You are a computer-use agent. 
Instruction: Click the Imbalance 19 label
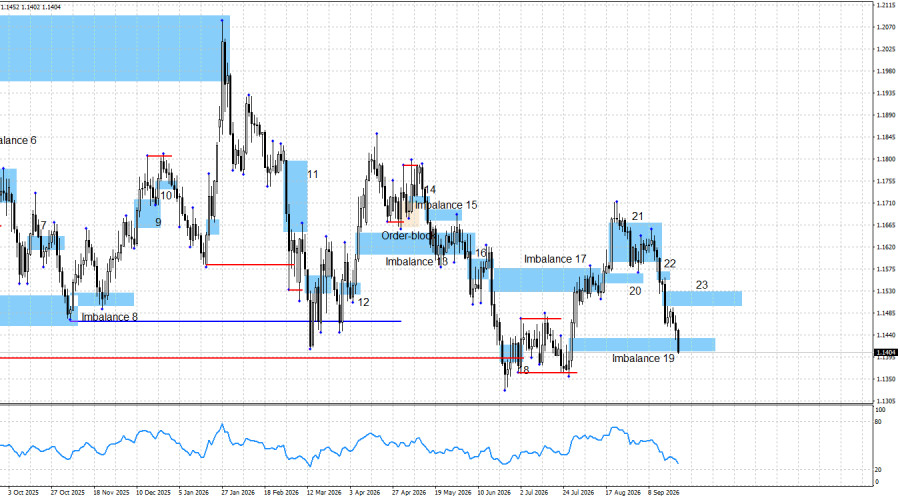tap(643, 358)
